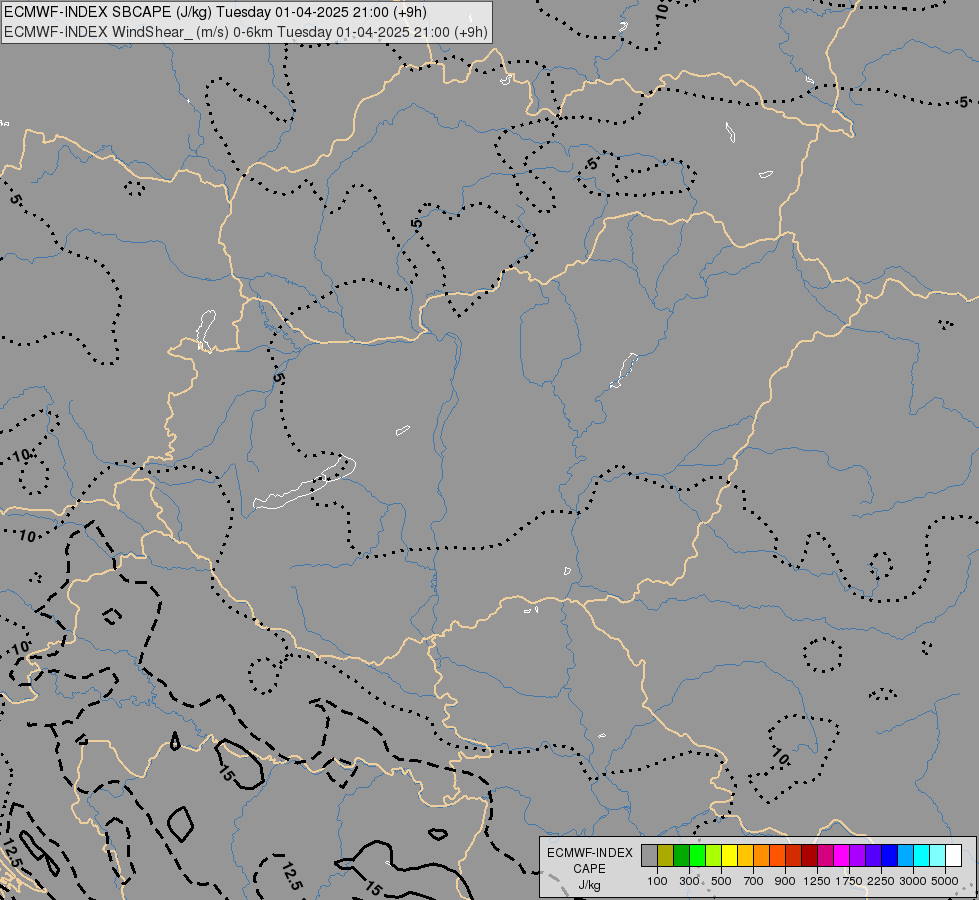Click the pure blue CAPE legend swatch
The image size is (979, 900).
(890, 855)
